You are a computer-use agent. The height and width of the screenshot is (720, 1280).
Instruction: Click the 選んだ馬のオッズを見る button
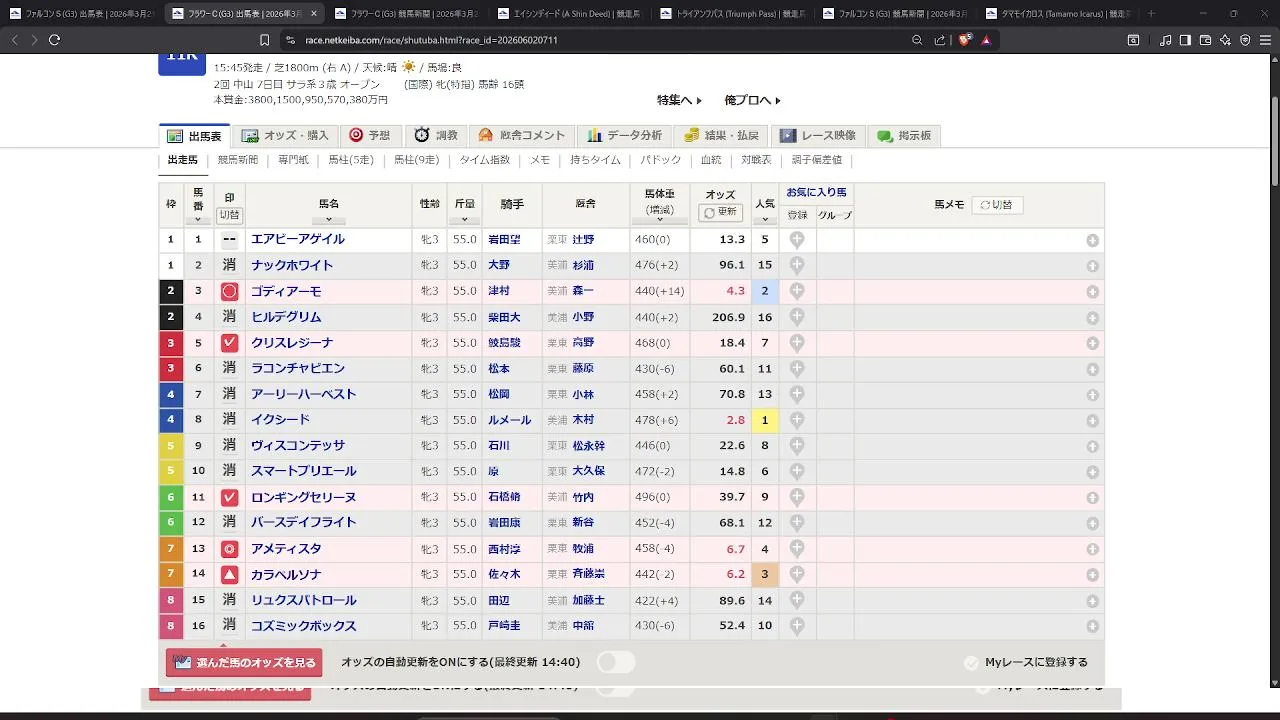tap(244, 663)
